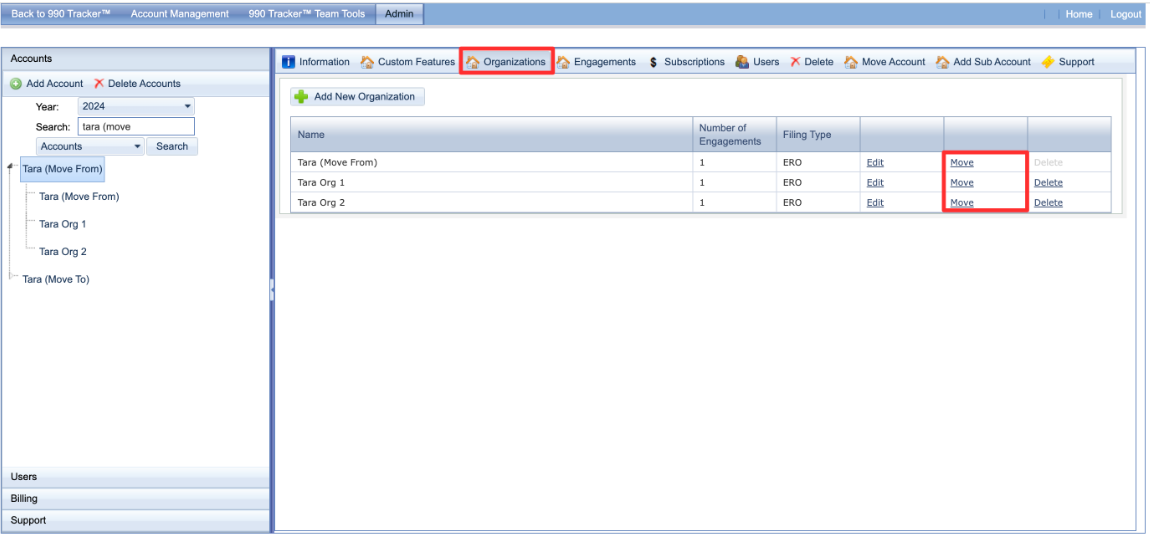Click into the account Search text field
Screen dimensions: 1150x534
pos(135,127)
